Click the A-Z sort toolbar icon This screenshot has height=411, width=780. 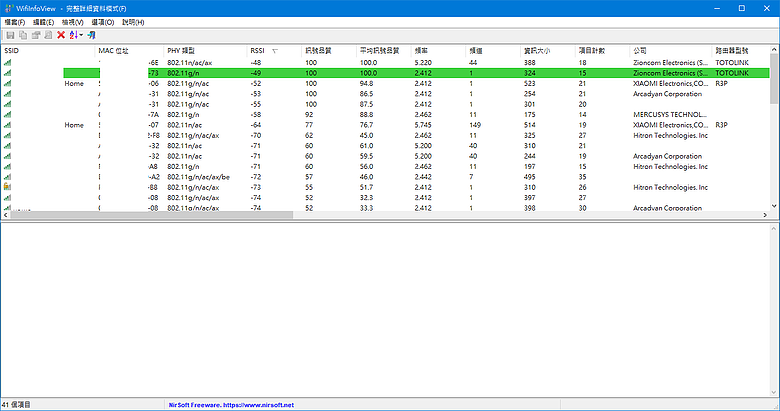pos(74,35)
